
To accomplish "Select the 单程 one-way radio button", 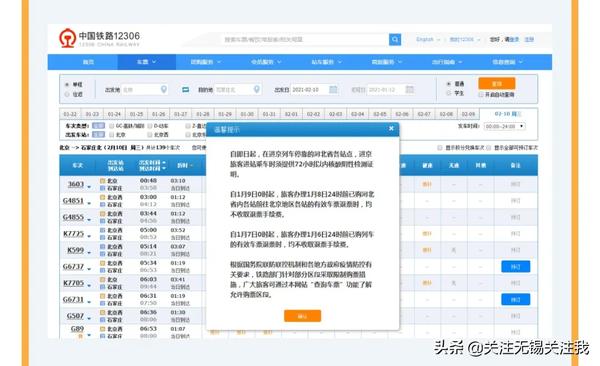I will click(x=67, y=84).
